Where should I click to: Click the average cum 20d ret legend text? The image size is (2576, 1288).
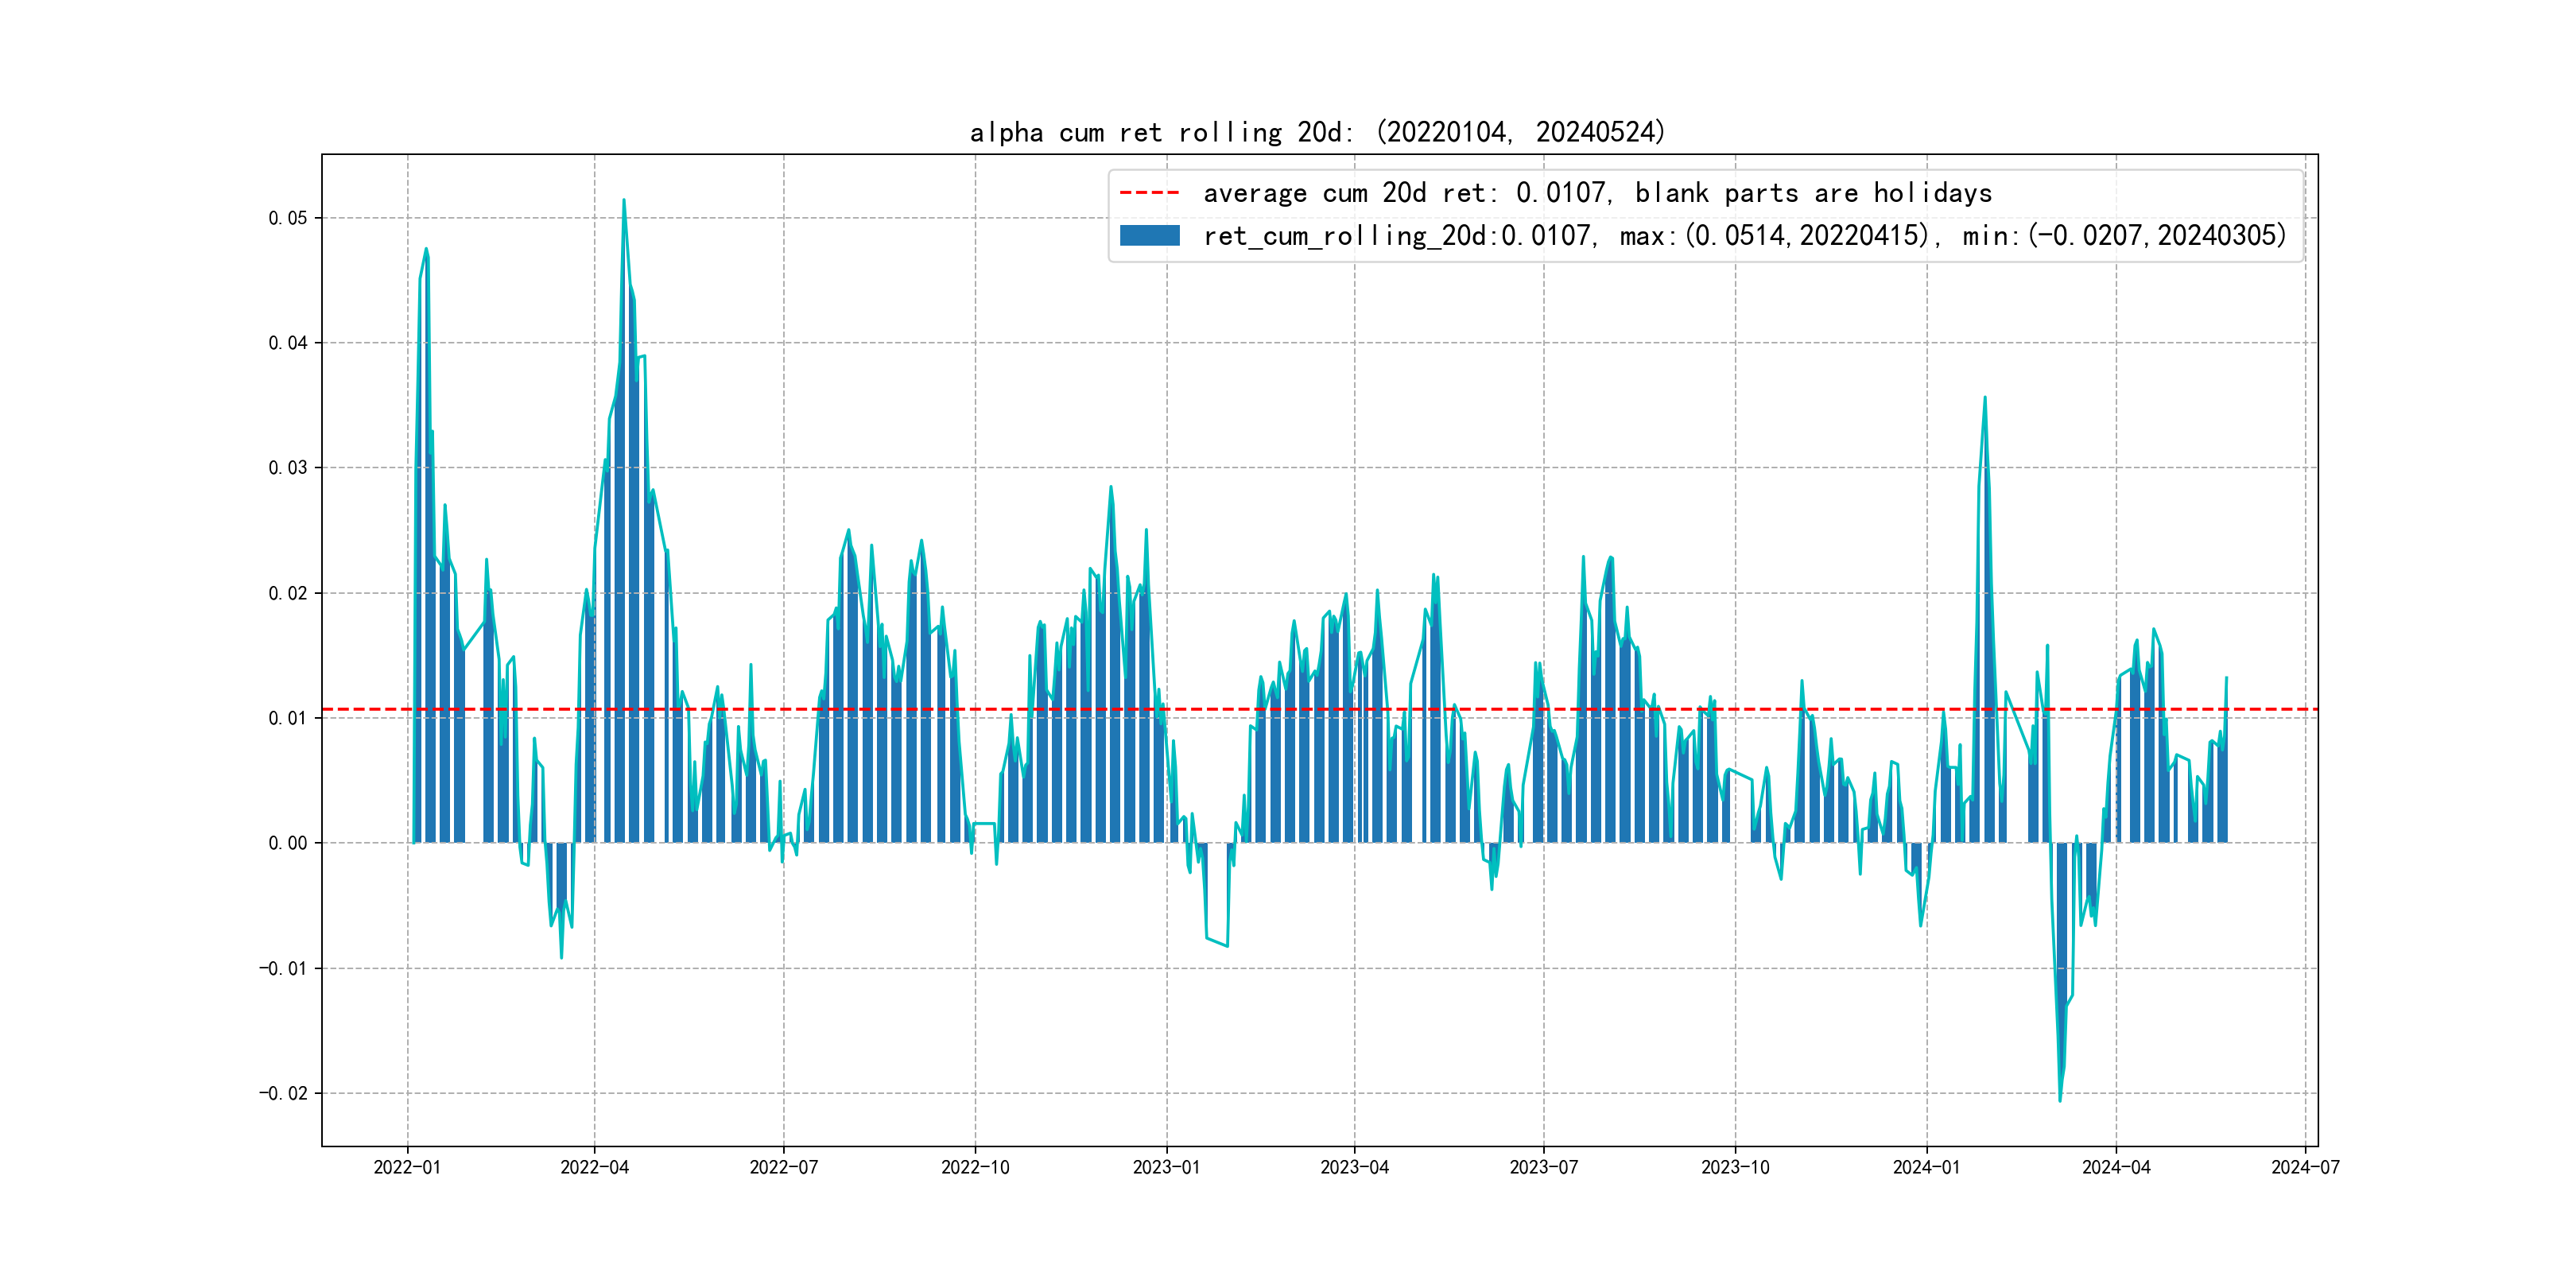click(1597, 192)
